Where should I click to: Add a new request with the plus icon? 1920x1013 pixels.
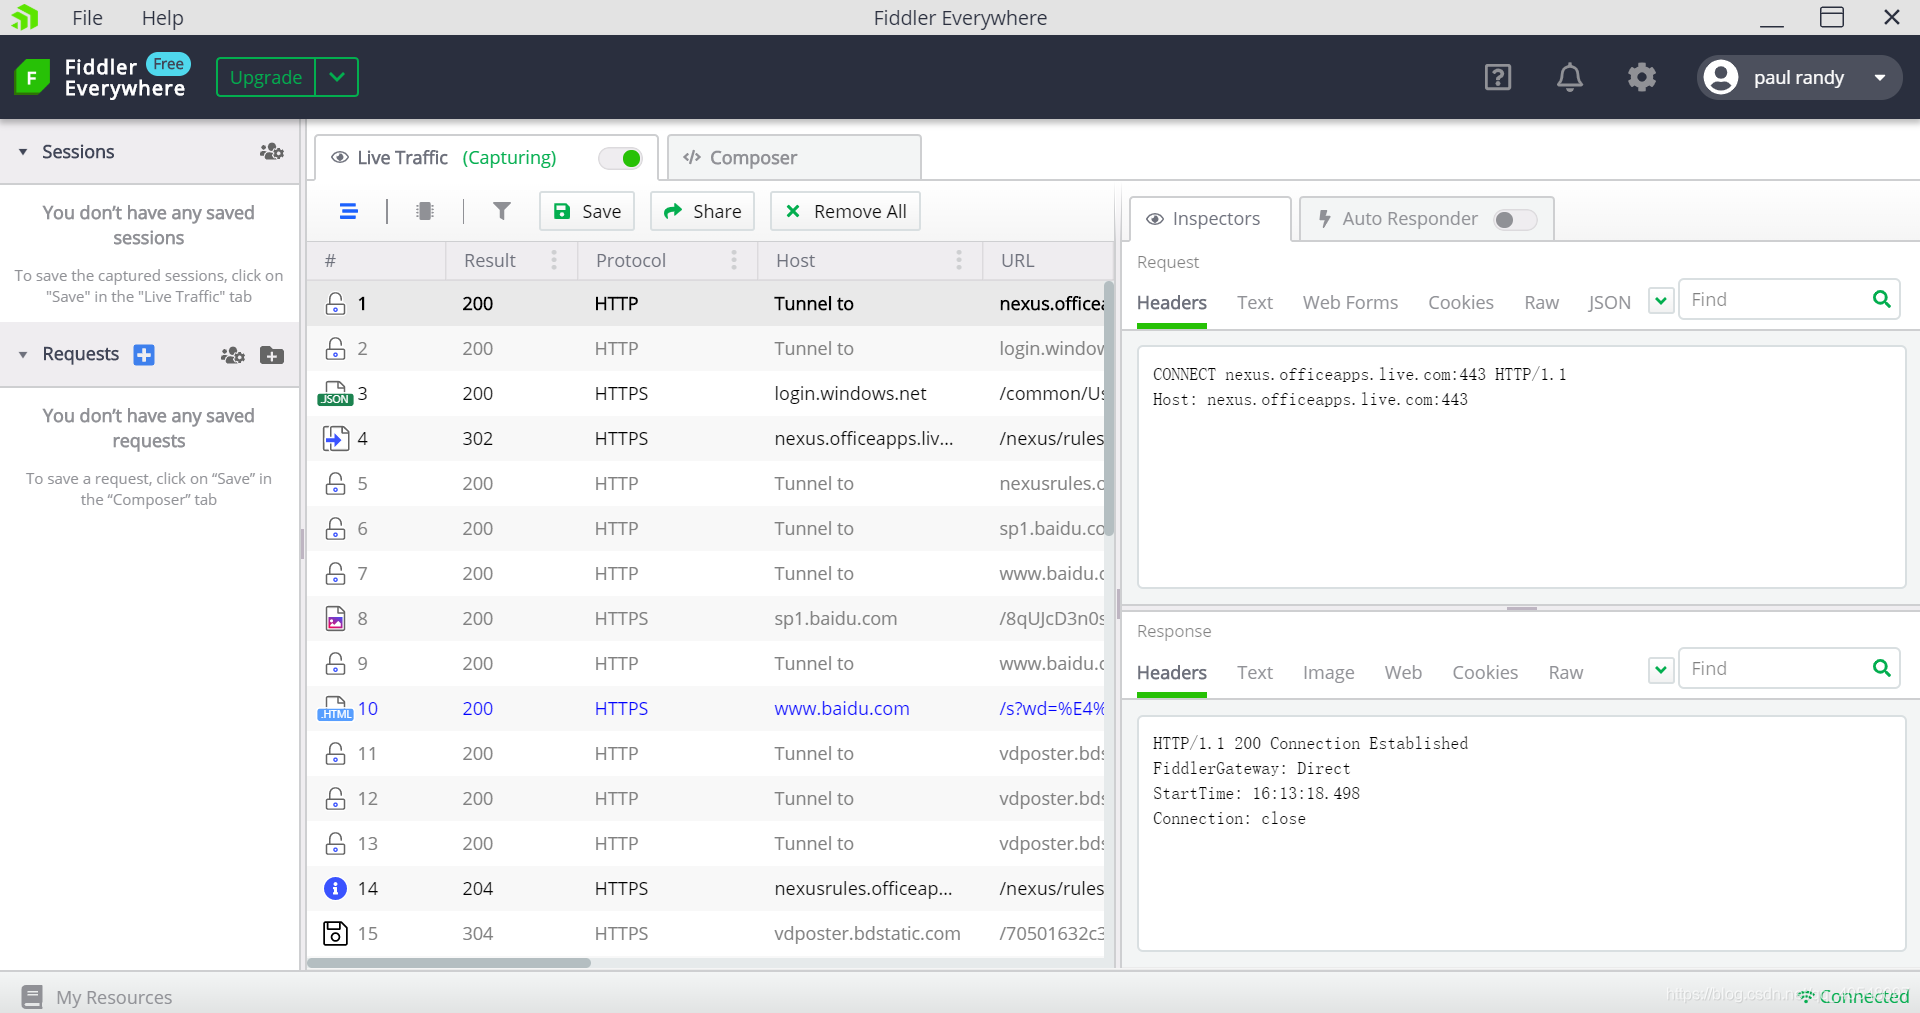coord(144,354)
